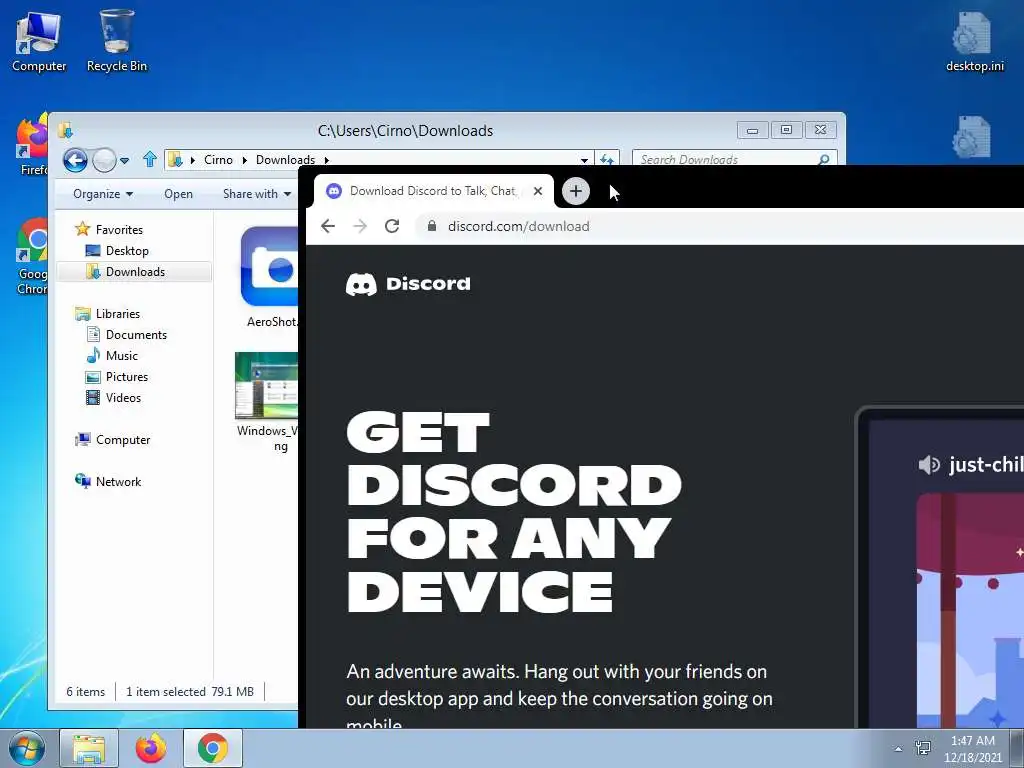Screen dimensions: 1024x768
Task: Click the search magnifier icon in Explorer
Action: point(824,159)
